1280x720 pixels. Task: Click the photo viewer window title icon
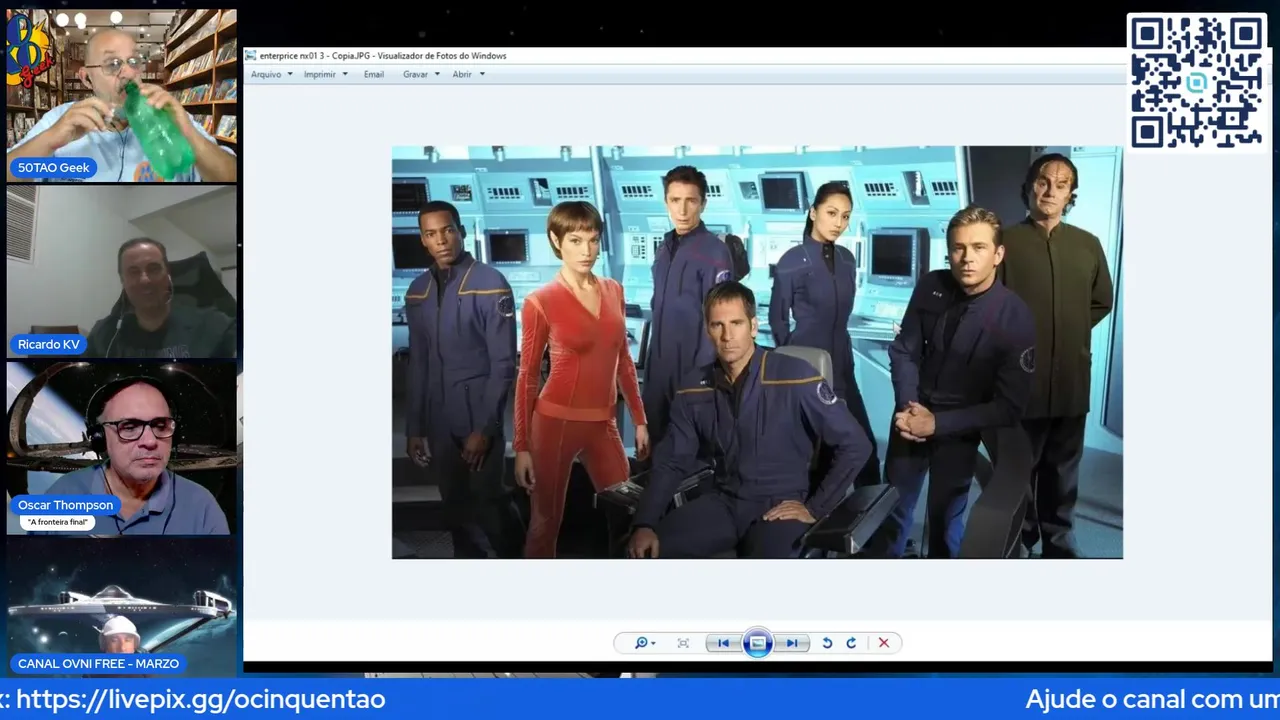251,56
